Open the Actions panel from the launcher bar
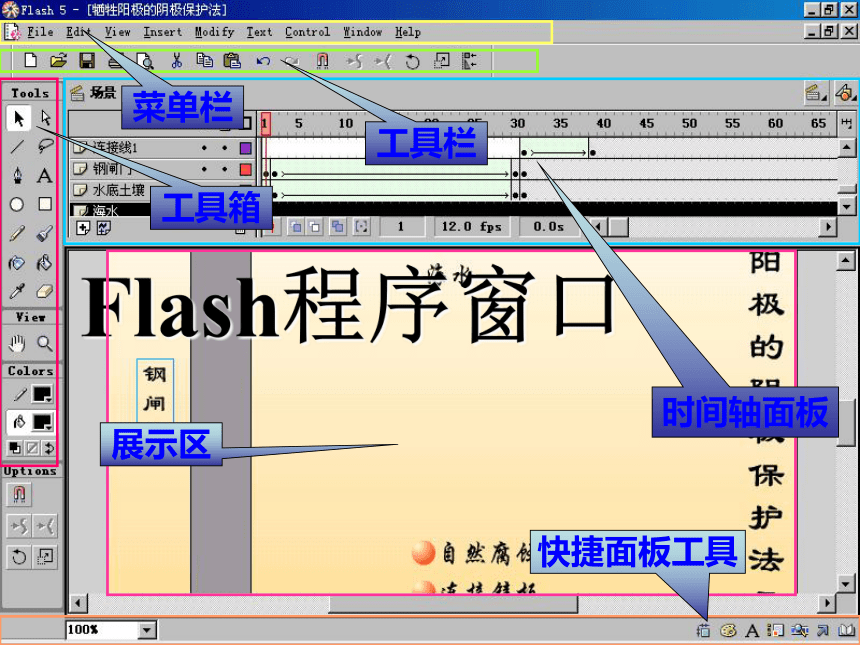This screenshot has width=860, height=645. pos(823,631)
